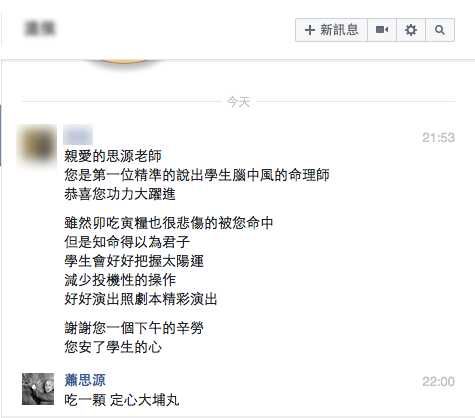Click the reply text 吃一顆 定心大埔丸
475x418 pixels.
click(x=122, y=400)
